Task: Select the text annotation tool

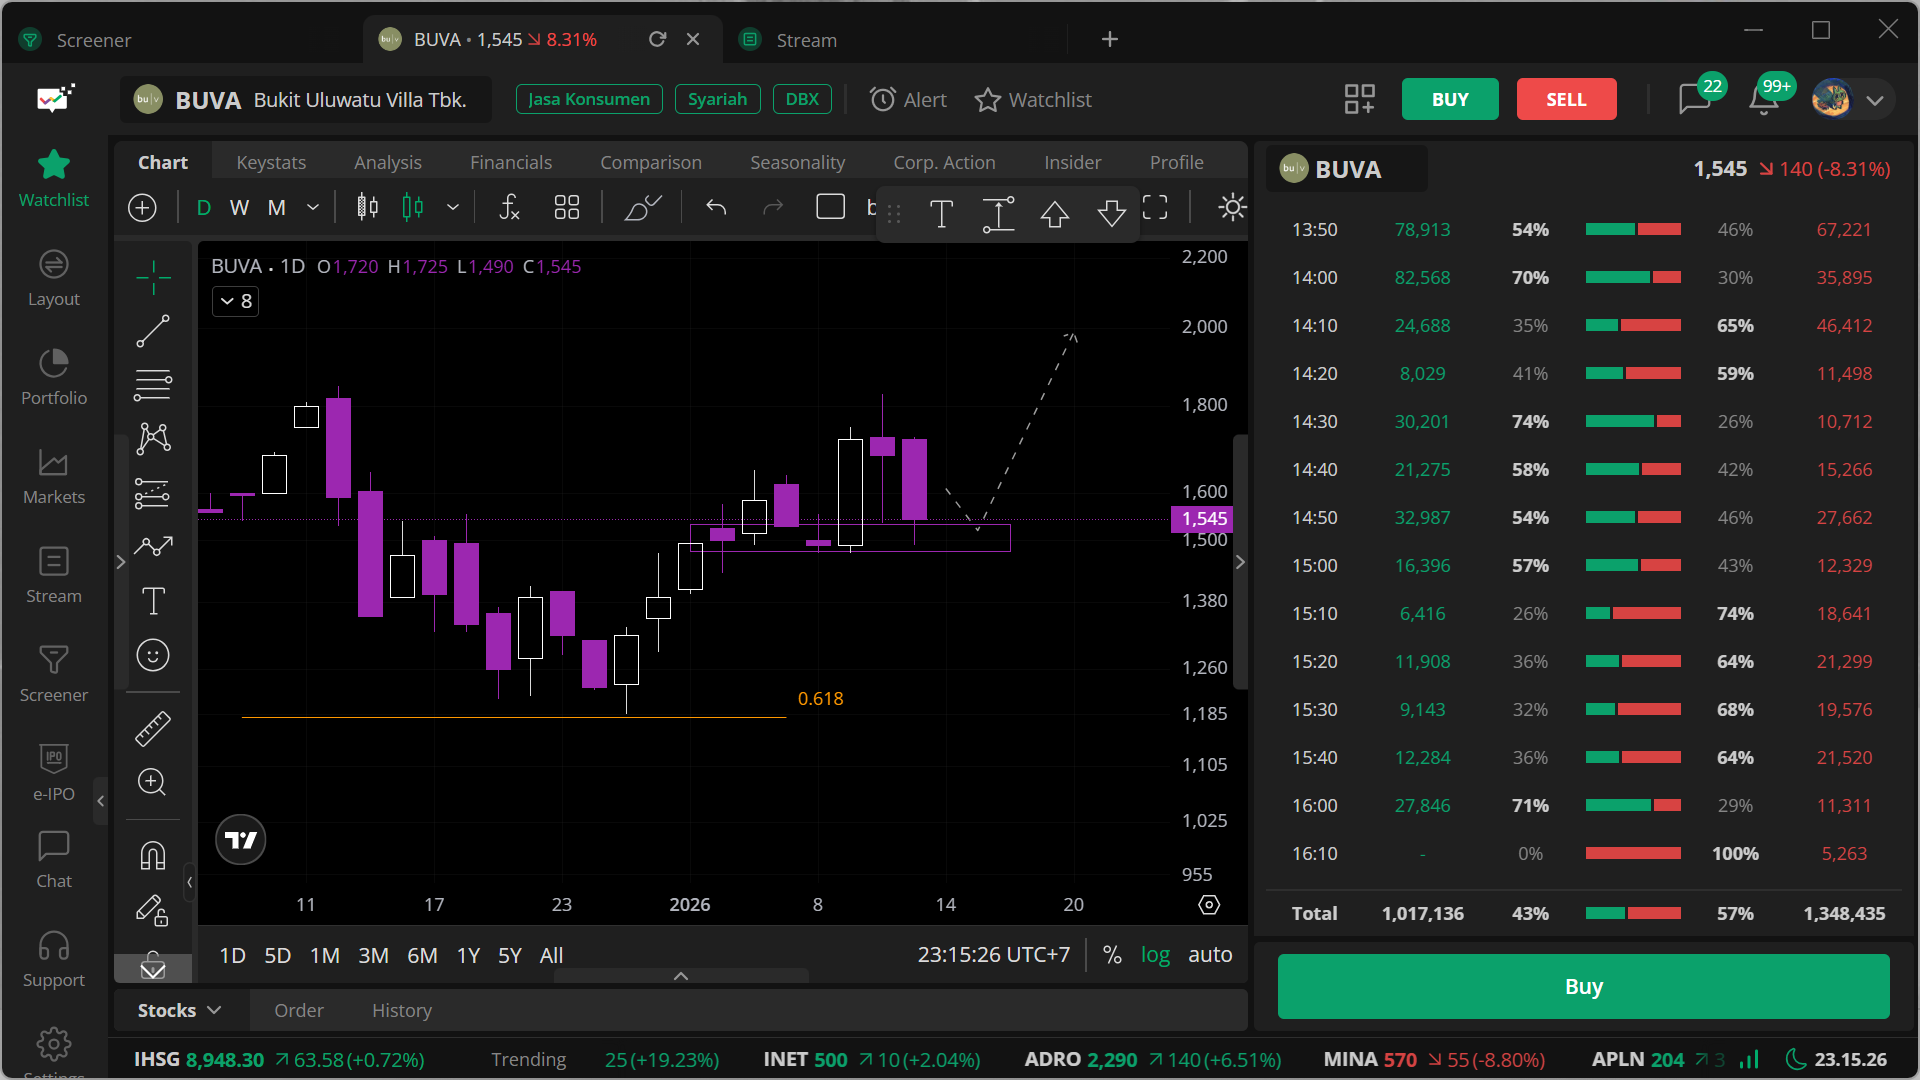Action: pos(153,601)
